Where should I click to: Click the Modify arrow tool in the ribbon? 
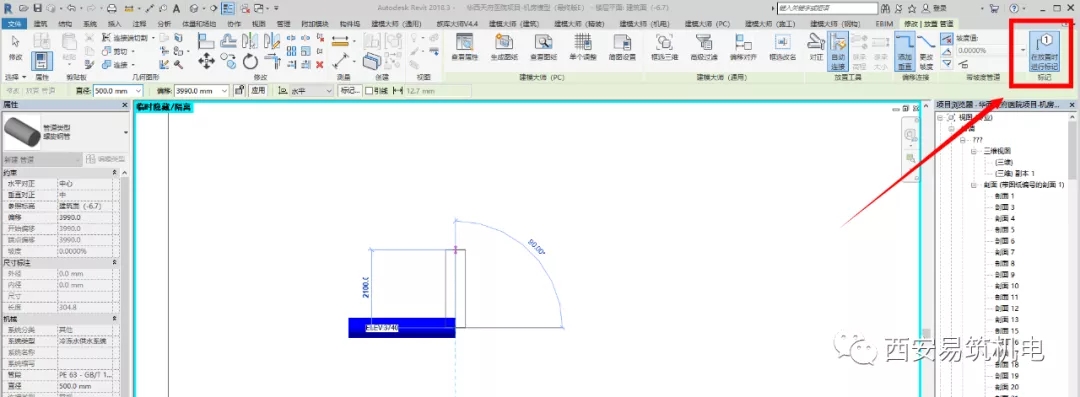[15, 47]
